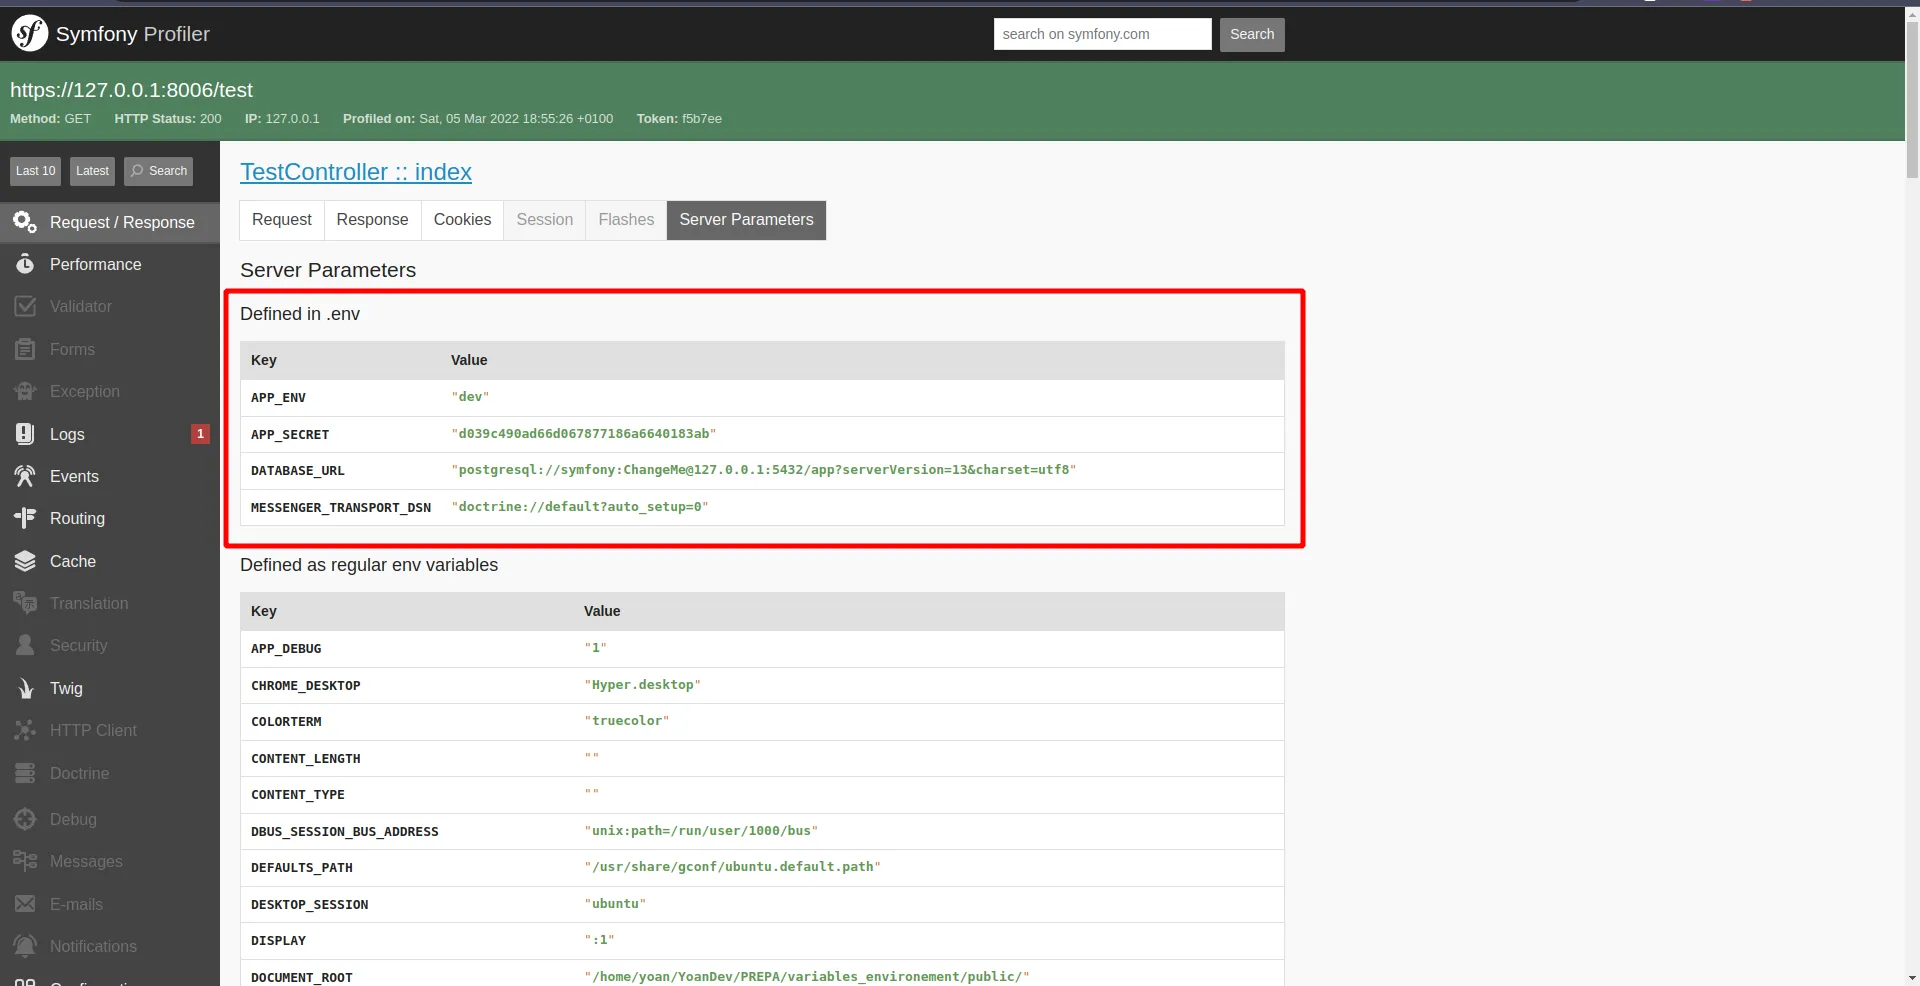The height and width of the screenshot is (986, 1920).
Task: Open the E-mails envelope icon
Action: 25,904
